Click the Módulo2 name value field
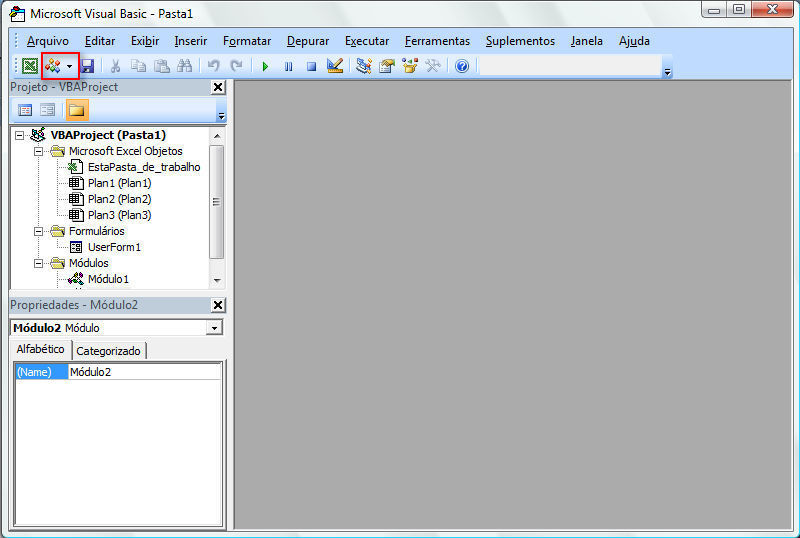800x538 pixels. (x=145, y=372)
